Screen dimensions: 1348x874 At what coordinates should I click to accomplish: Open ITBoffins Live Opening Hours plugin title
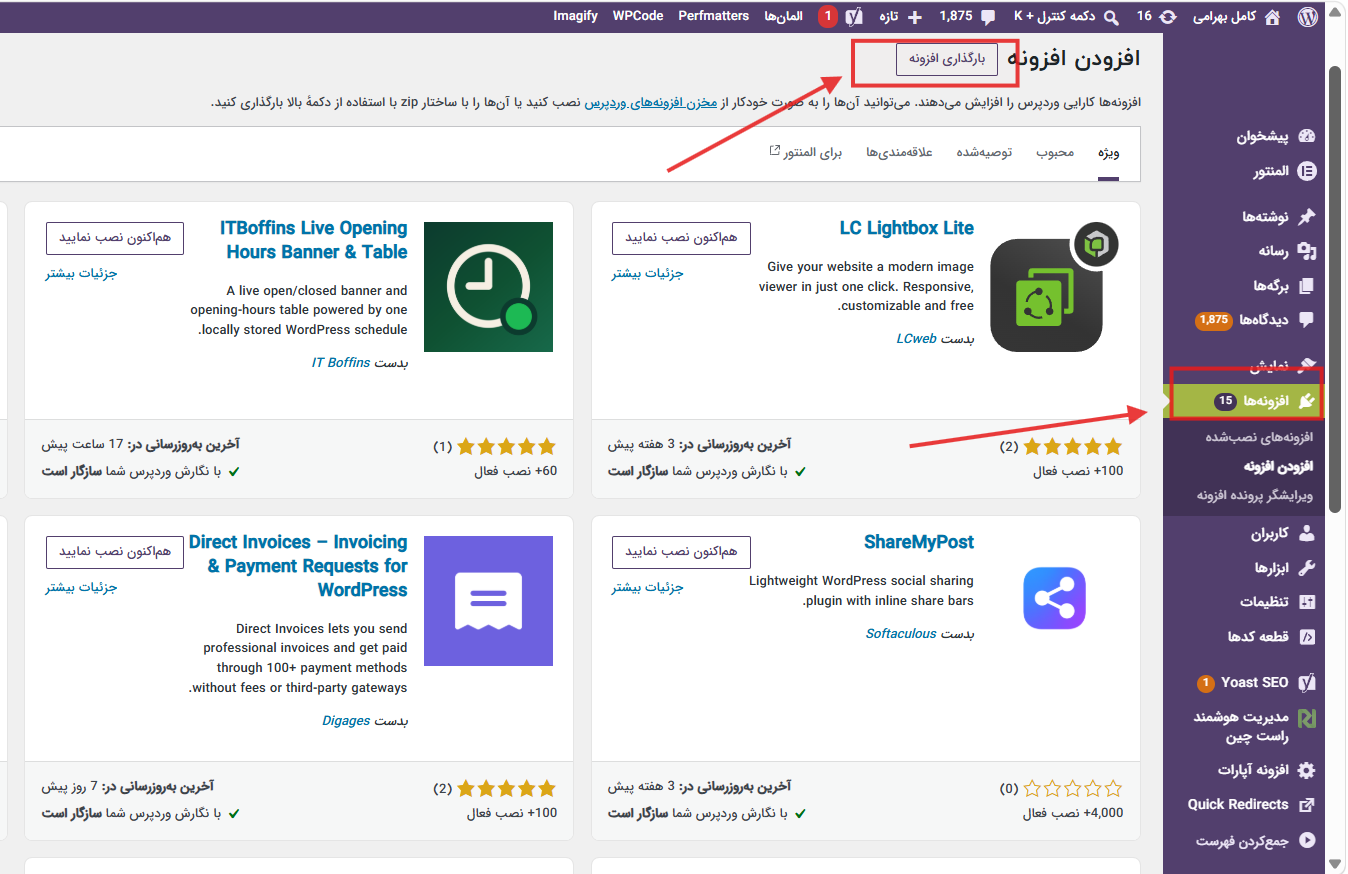[x=314, y=240]
